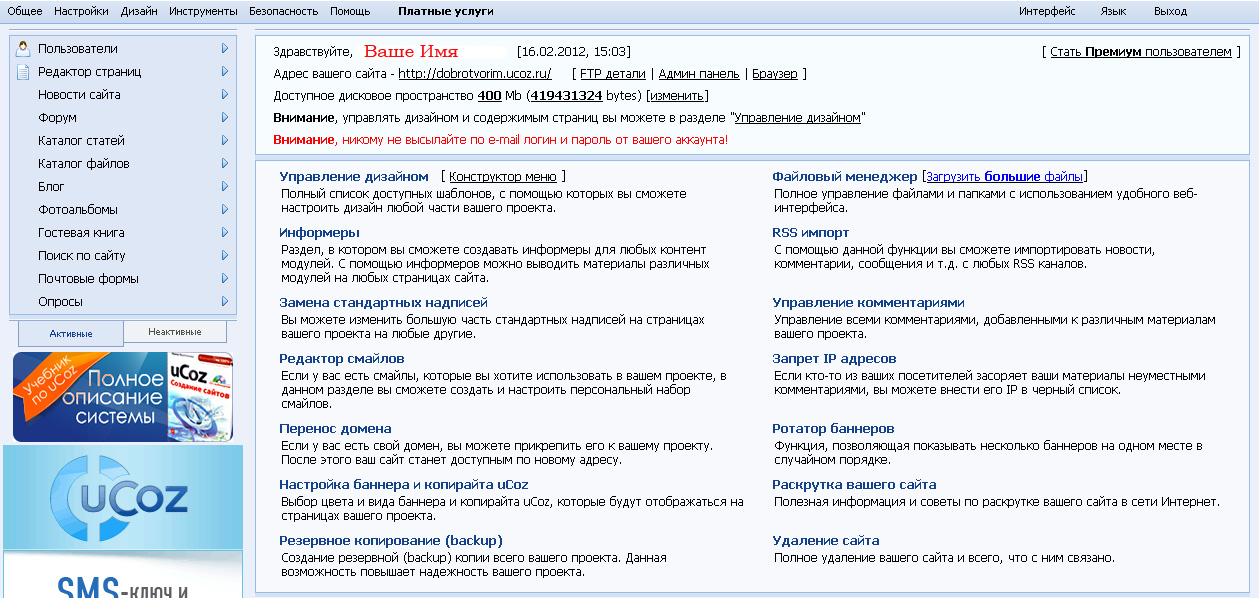Expand the Новости сайта submenu arrow

[225, 94]
